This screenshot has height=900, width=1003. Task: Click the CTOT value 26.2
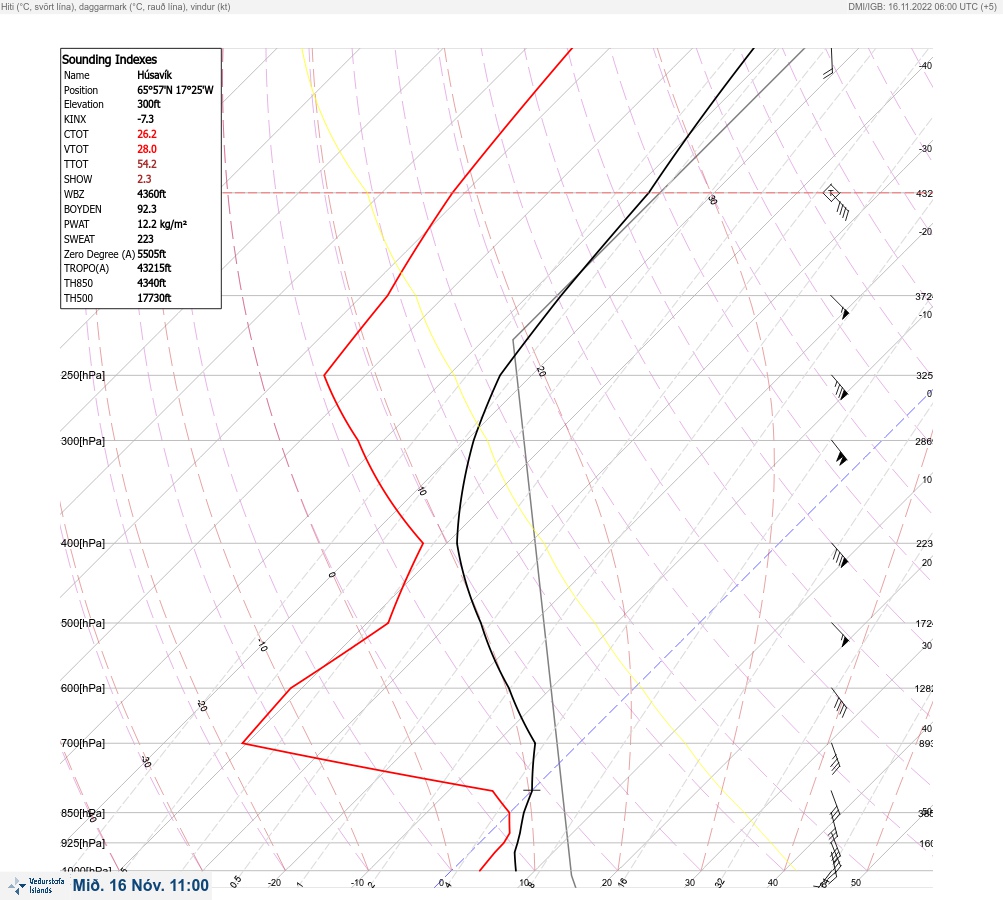146,134
